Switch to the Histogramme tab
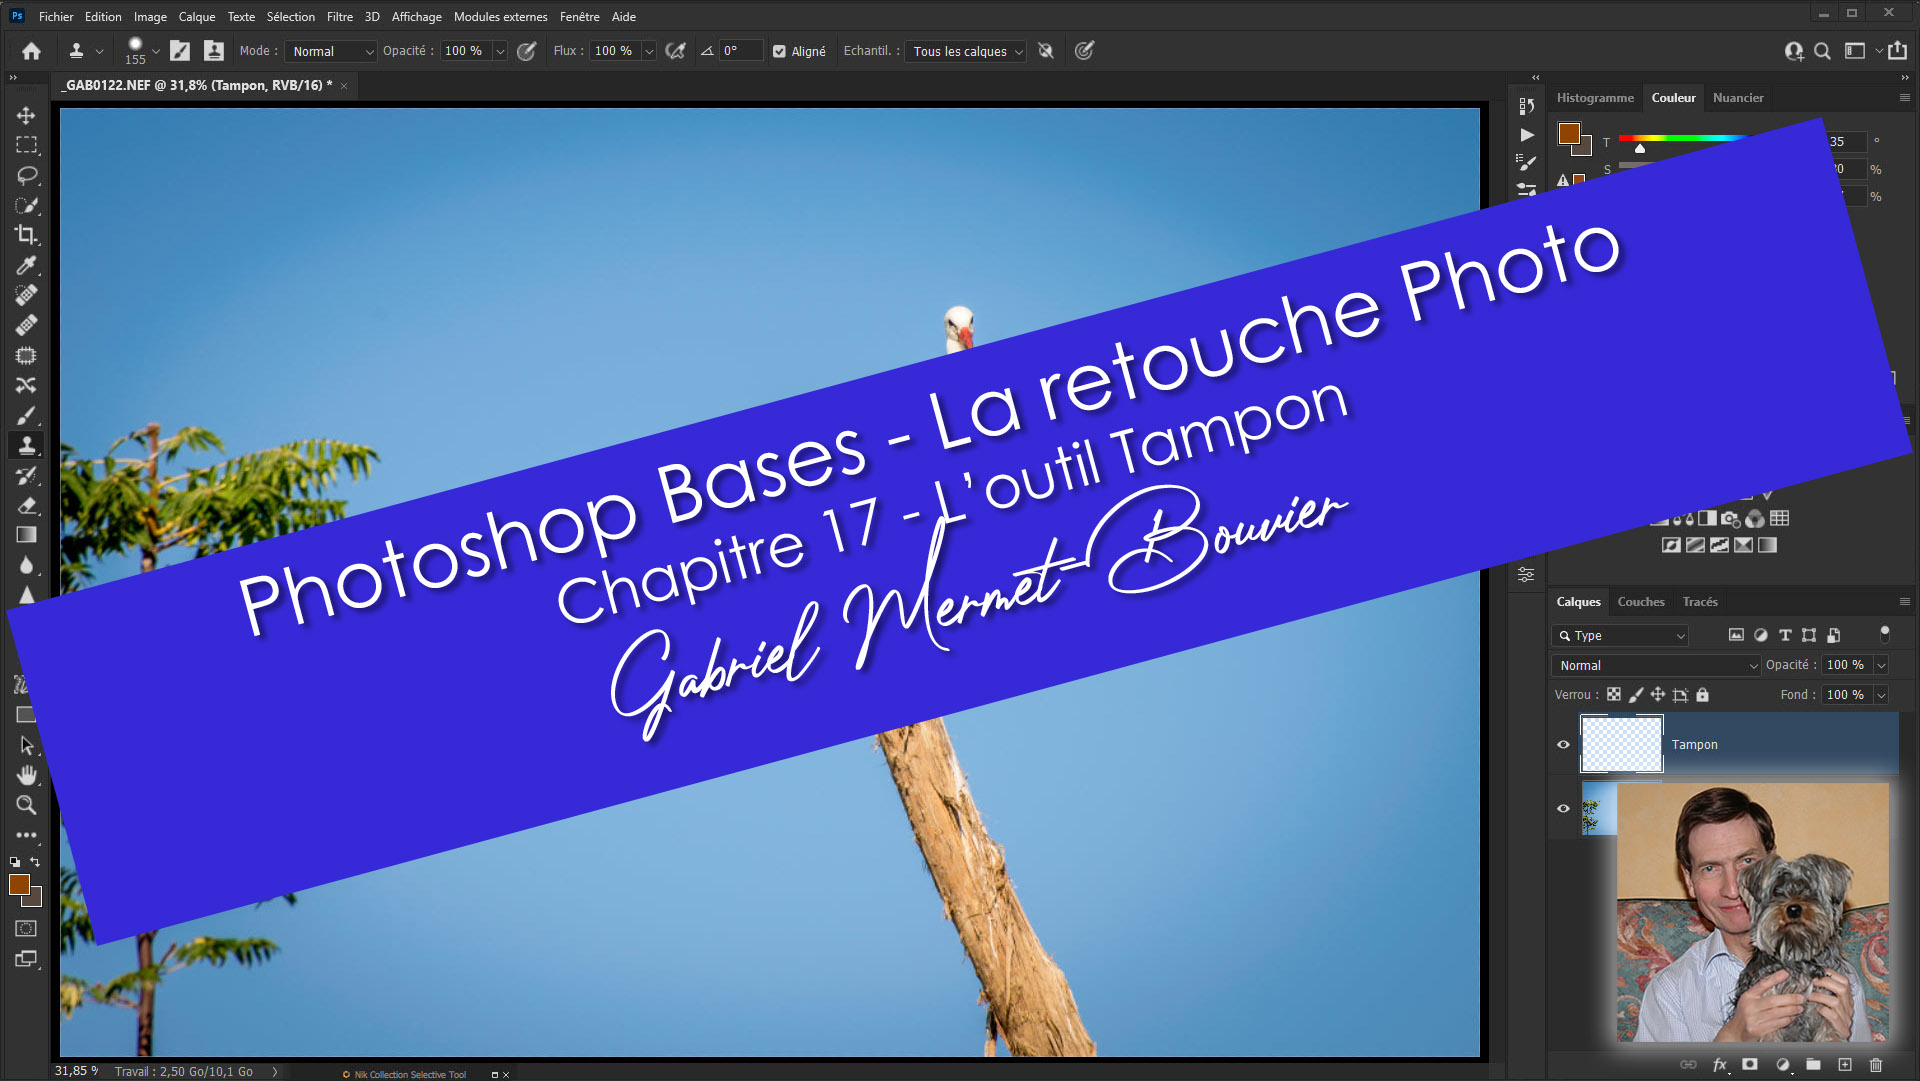This screenshot has height=1081, width=1920. tap(1594, 97)
